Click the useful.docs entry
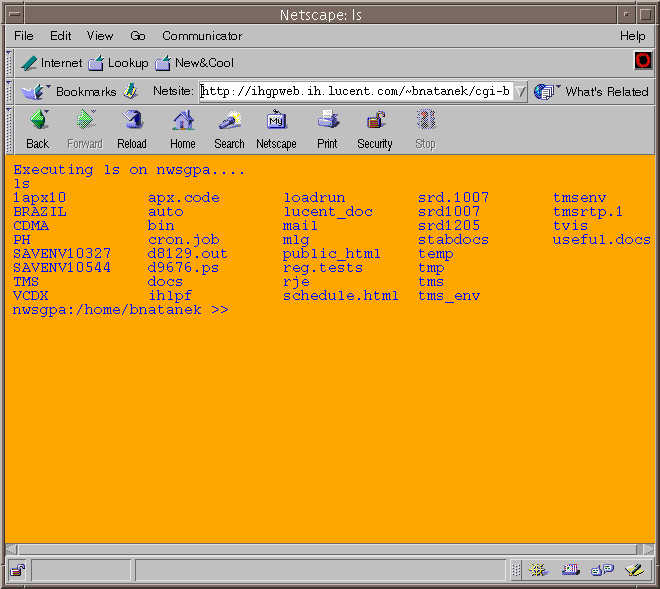The width and height of the screenshot is (660, 589). click(601, 240)
